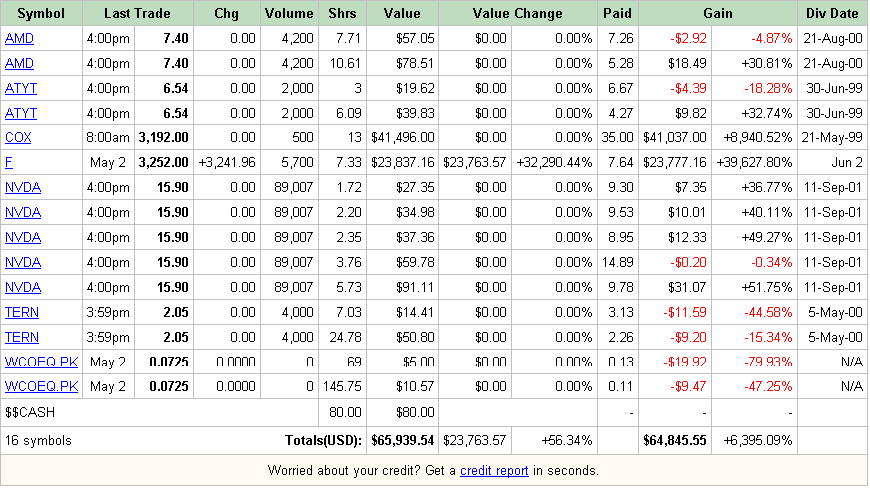This screenshot has width=870, height=488.
Task: Open the WCOEQ.PK link in the $10.57 row
Action: click(x=42, y=386)
